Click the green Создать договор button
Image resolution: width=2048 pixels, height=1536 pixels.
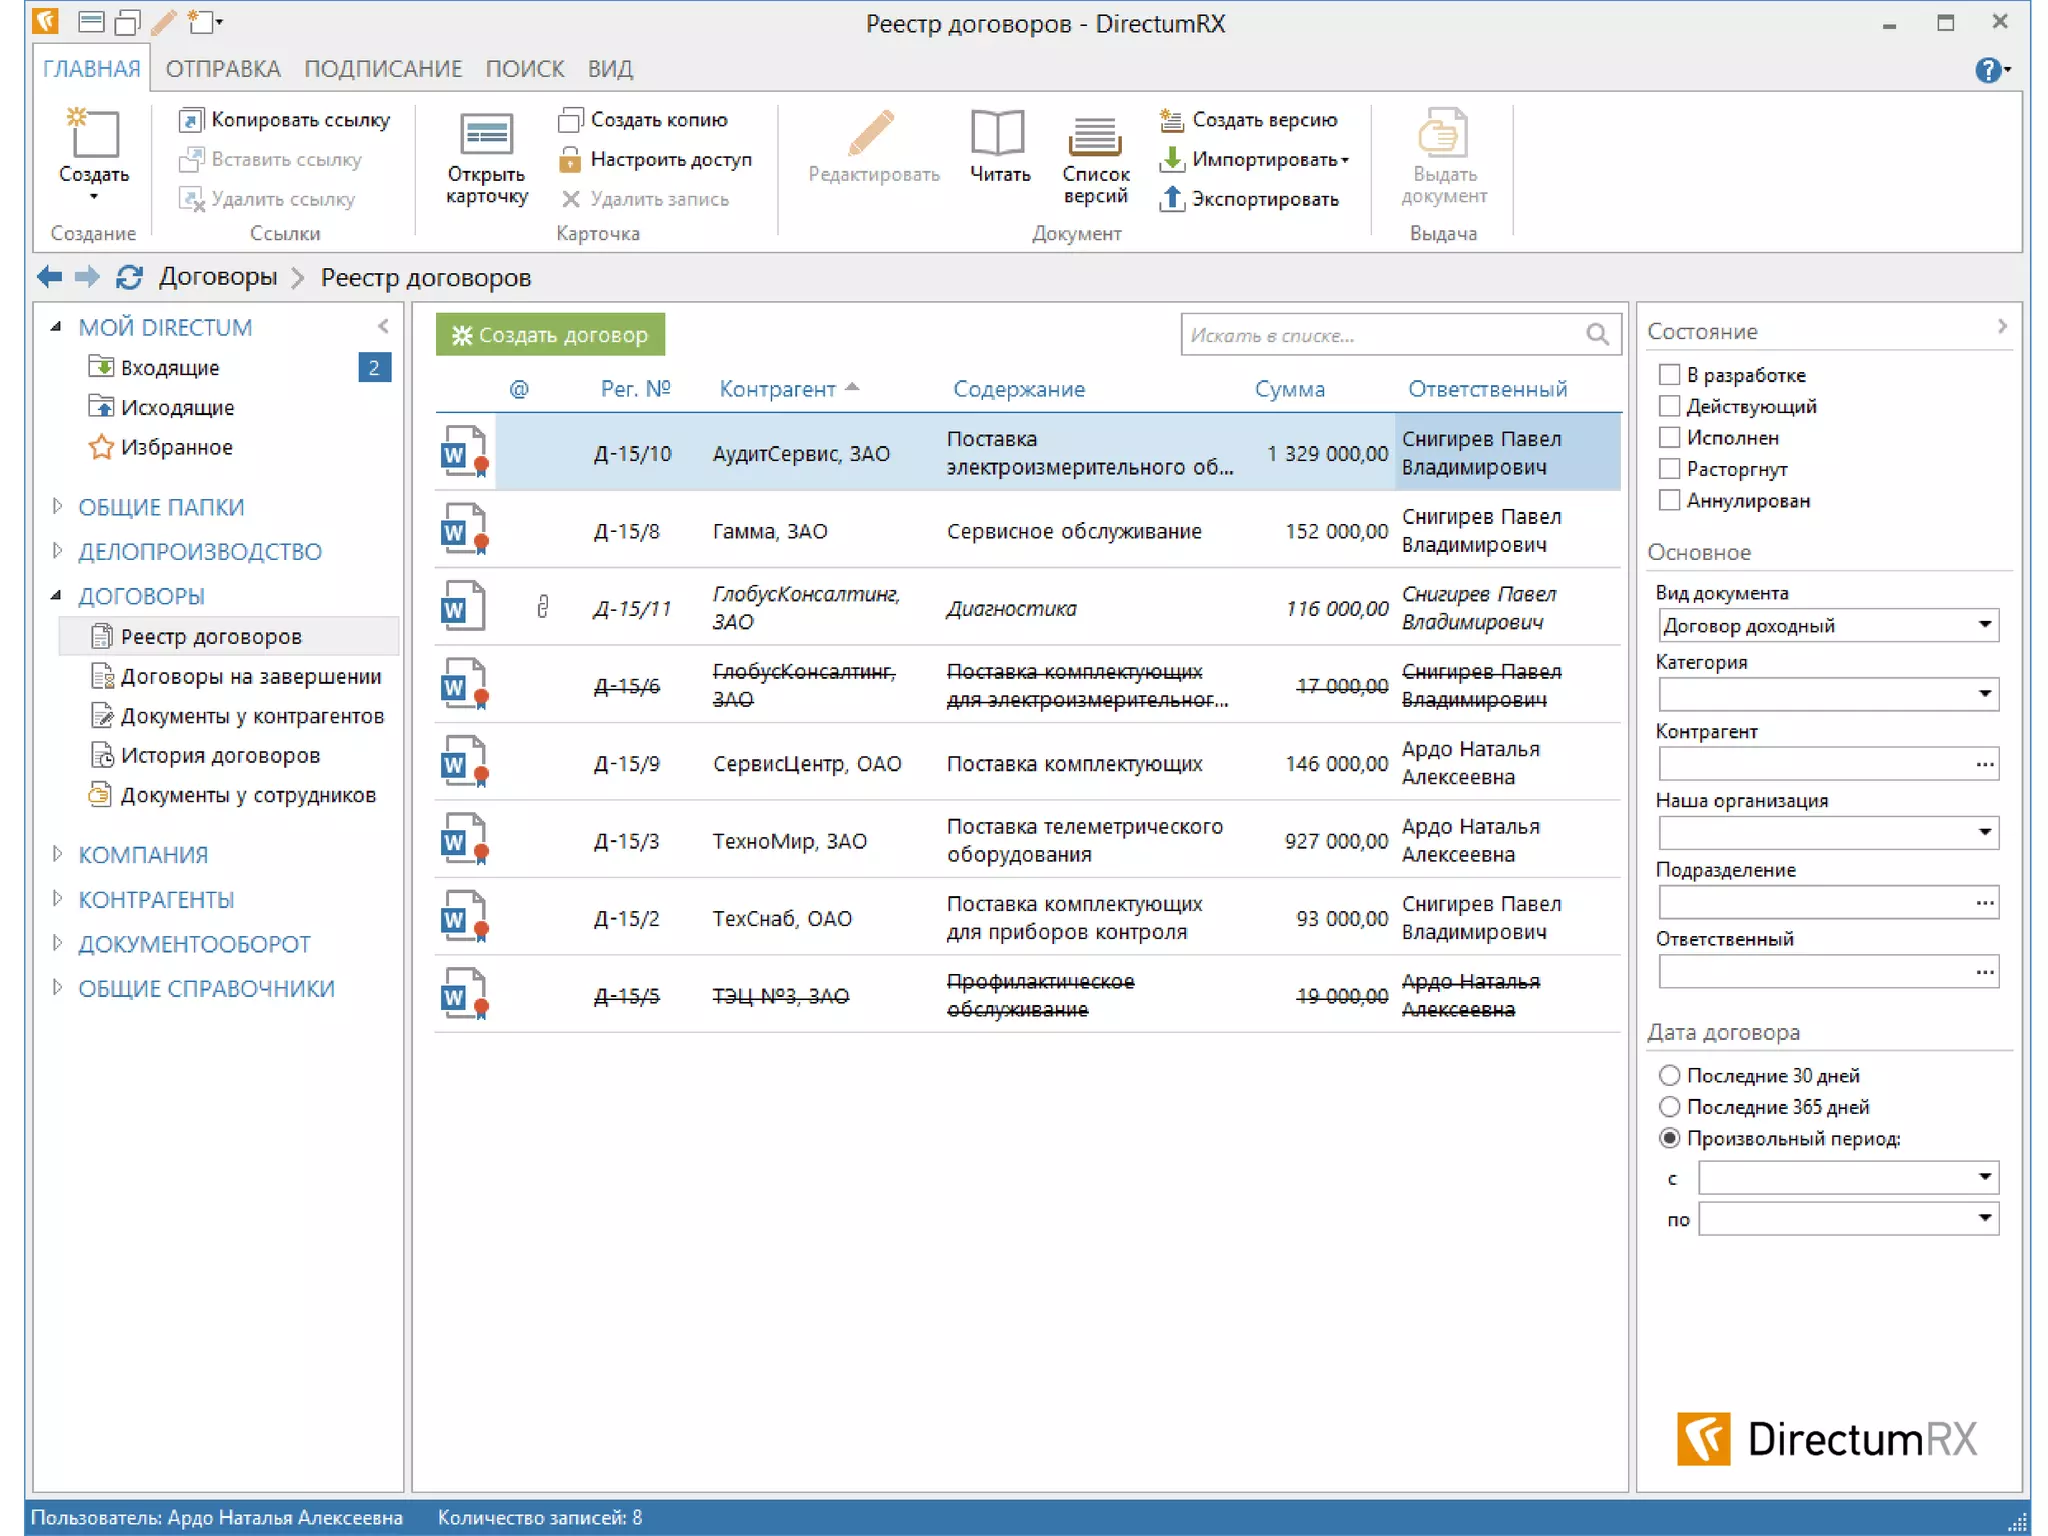coord(550,335)
